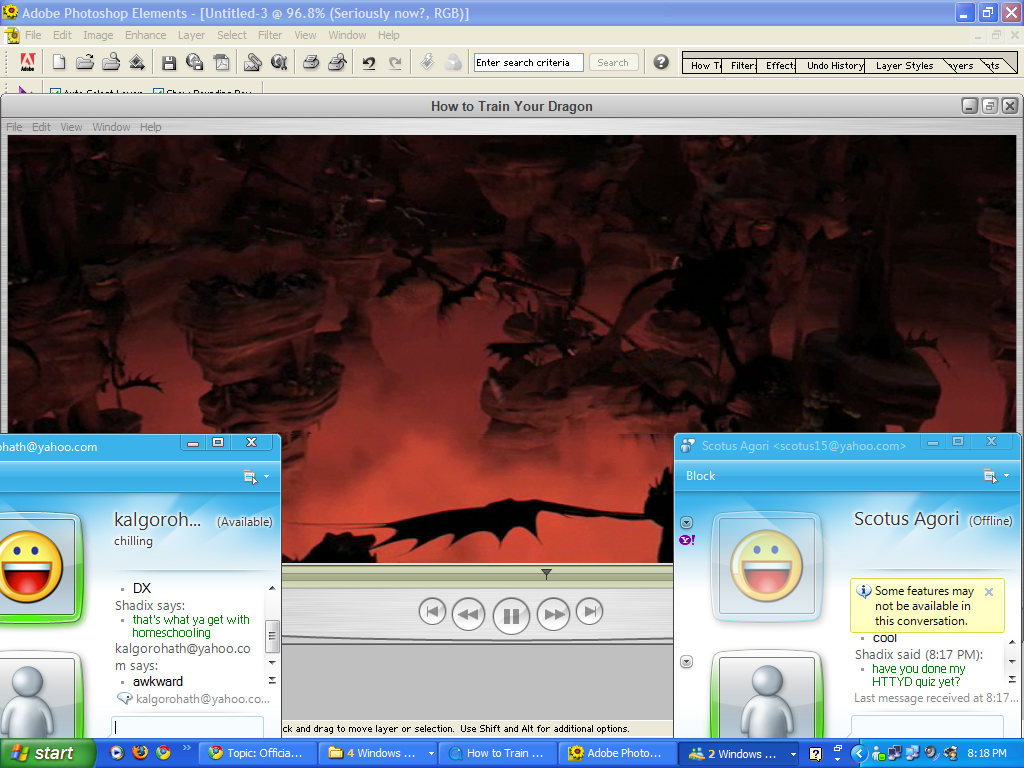Image resolution: width=1024 pixels, height=768 pixels.
Task: Click Block in the Scotus Agori chat
Action: coord(700,476)
